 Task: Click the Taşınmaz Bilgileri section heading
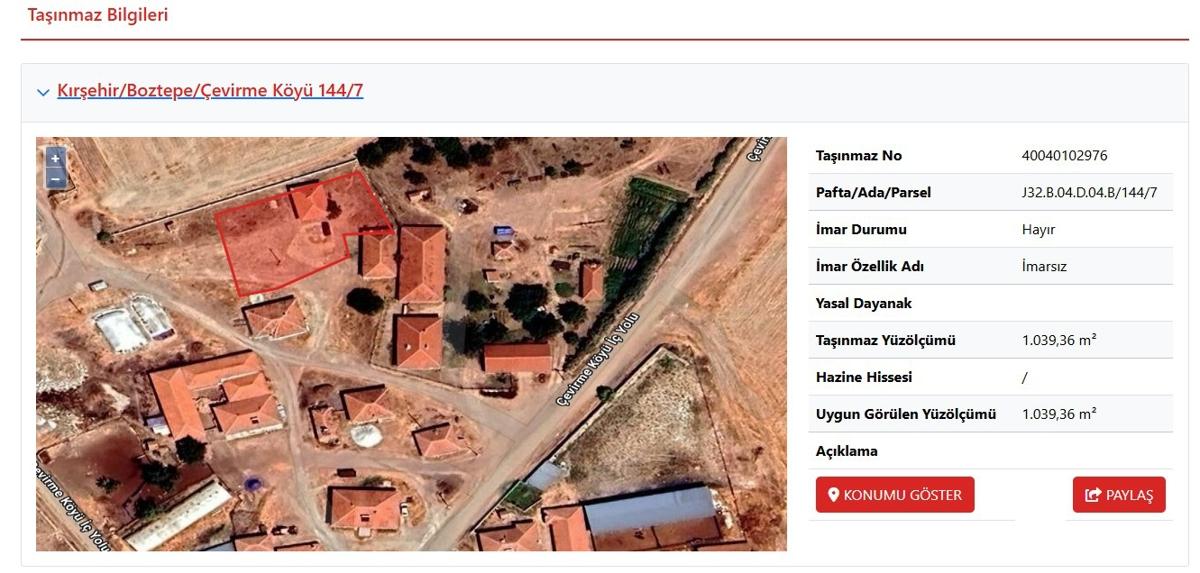tap(97, 15)
